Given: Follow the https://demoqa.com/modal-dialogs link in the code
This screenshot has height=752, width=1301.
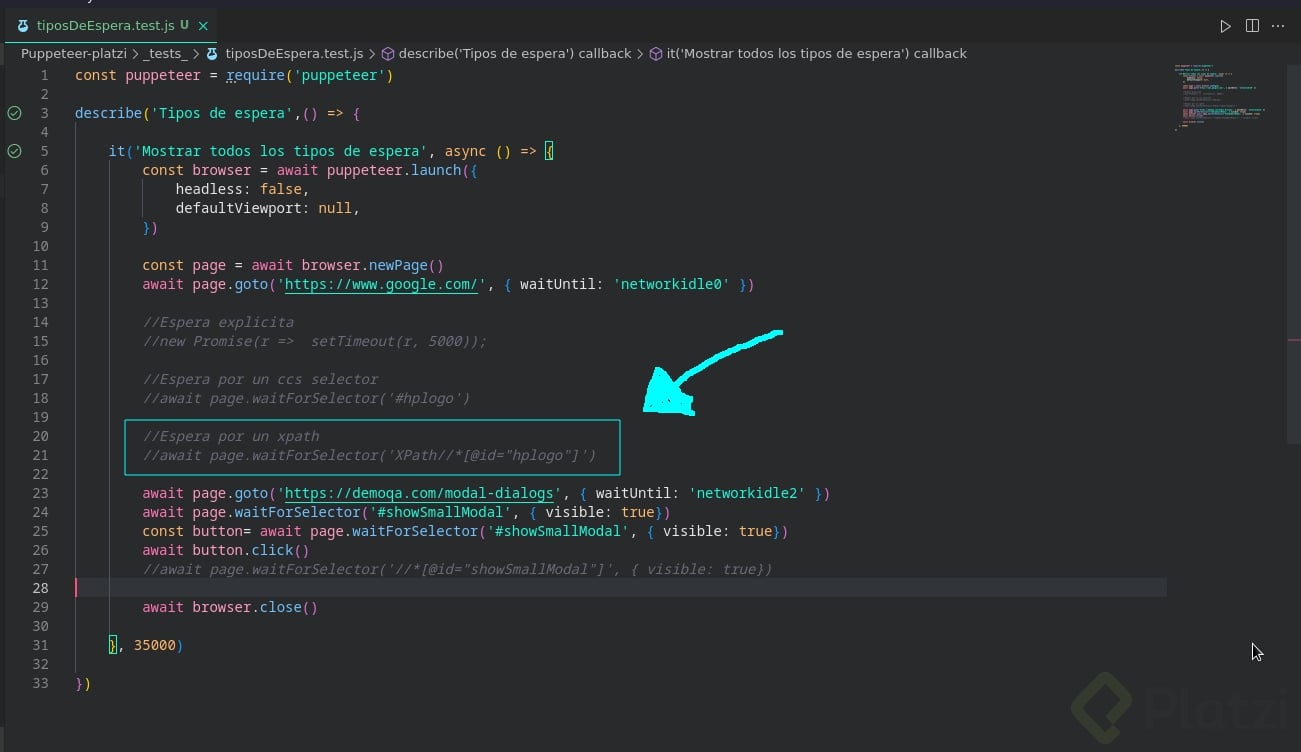Looking at the screenshot, I should (x=420, y=493).
